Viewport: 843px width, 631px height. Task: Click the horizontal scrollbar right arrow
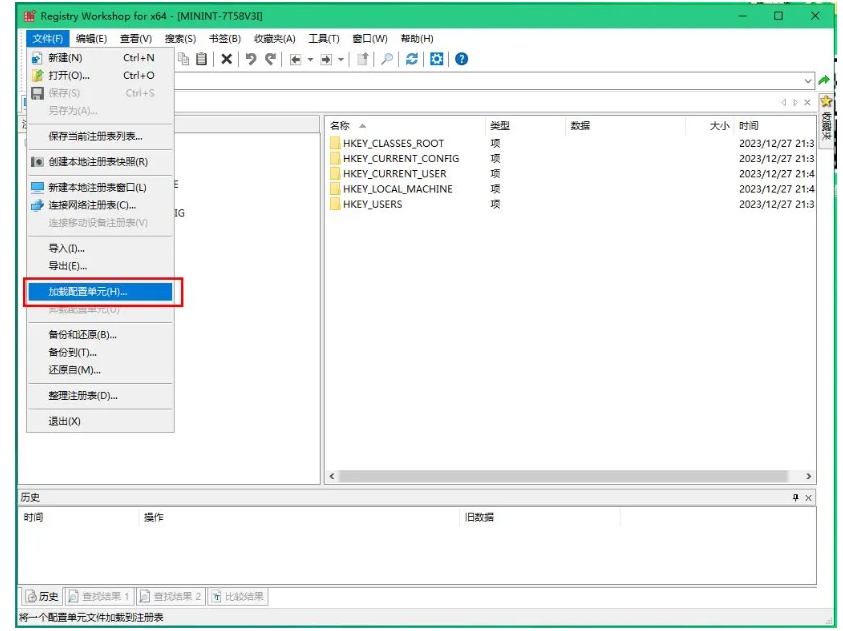808,477
